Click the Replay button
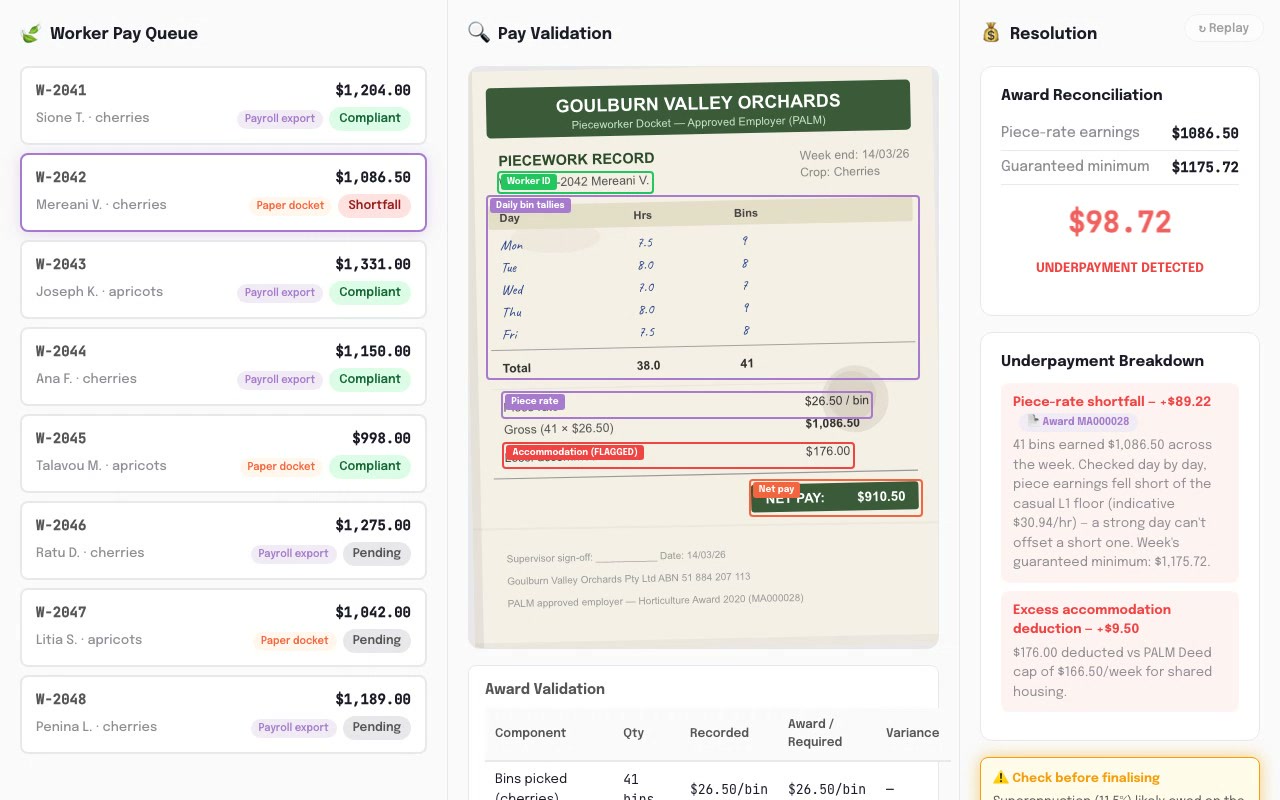1280x800 pixels. click(x=1223, y=28)
